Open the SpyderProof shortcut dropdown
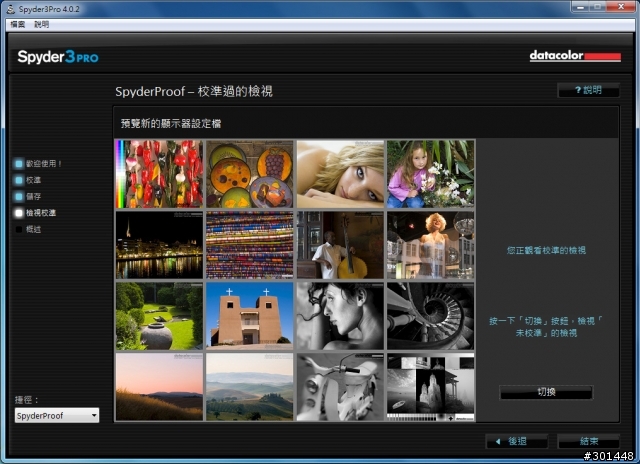 click(57, 415)
